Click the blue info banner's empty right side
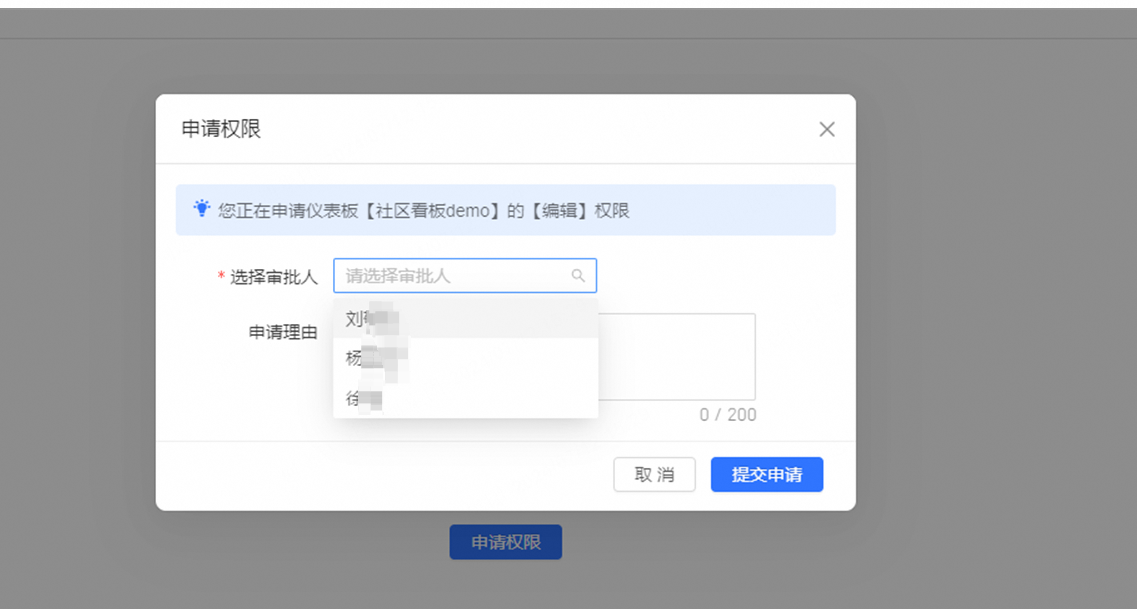 coord(740,211)
